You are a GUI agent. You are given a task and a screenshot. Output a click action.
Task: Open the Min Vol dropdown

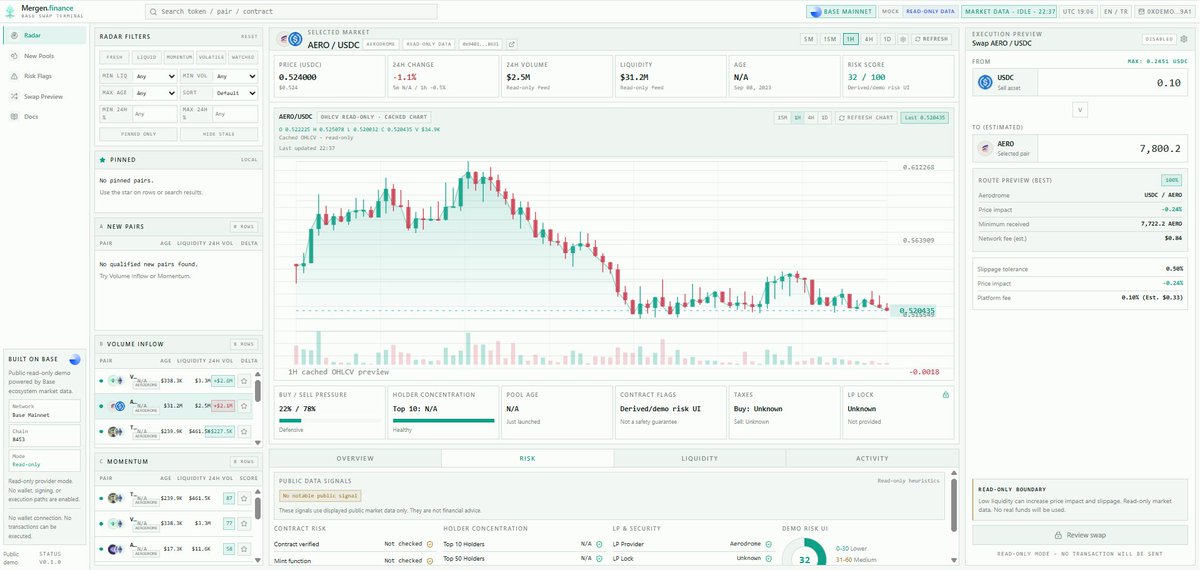point(233,75)
